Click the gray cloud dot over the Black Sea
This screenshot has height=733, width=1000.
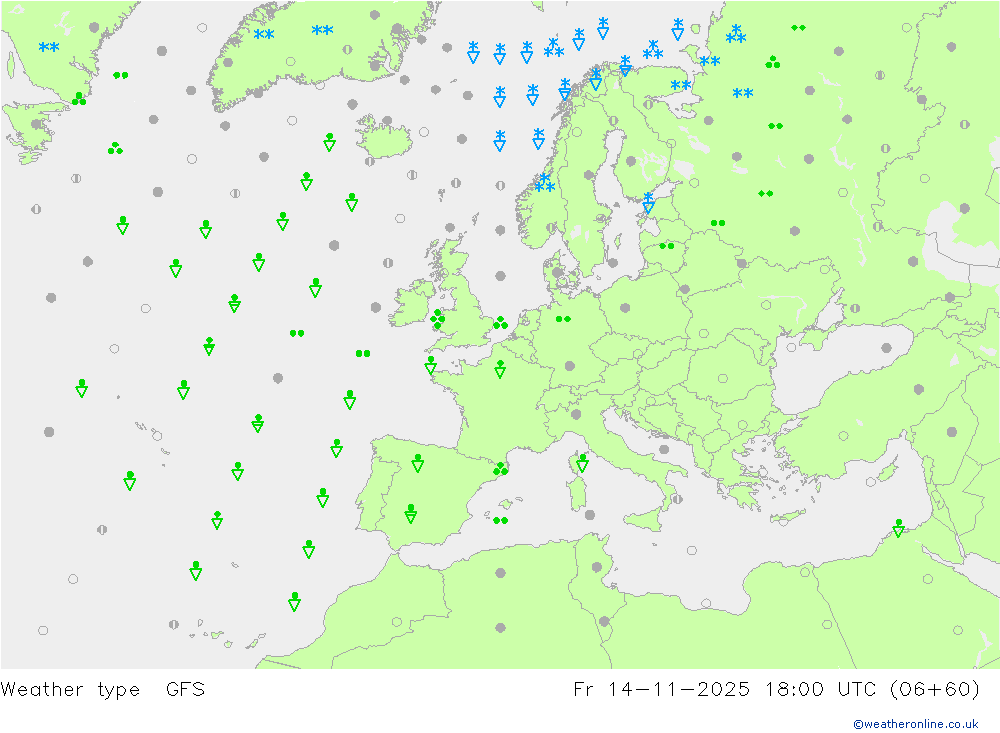click(886, 348)
